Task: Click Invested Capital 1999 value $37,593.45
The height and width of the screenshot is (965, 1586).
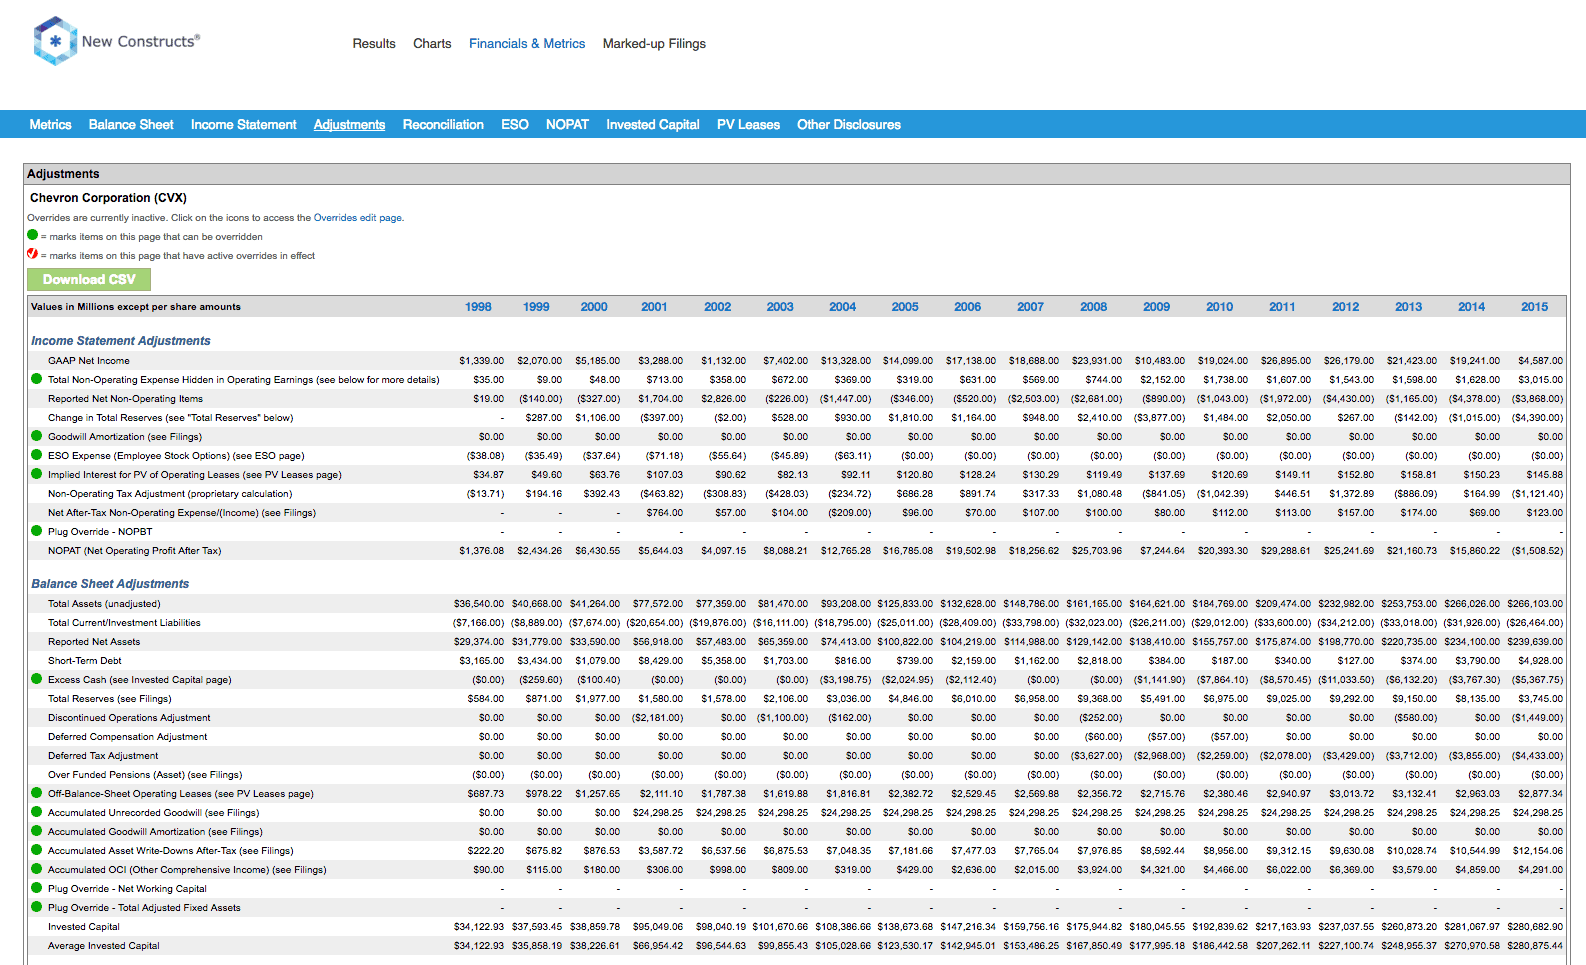Action: [537, 927]
